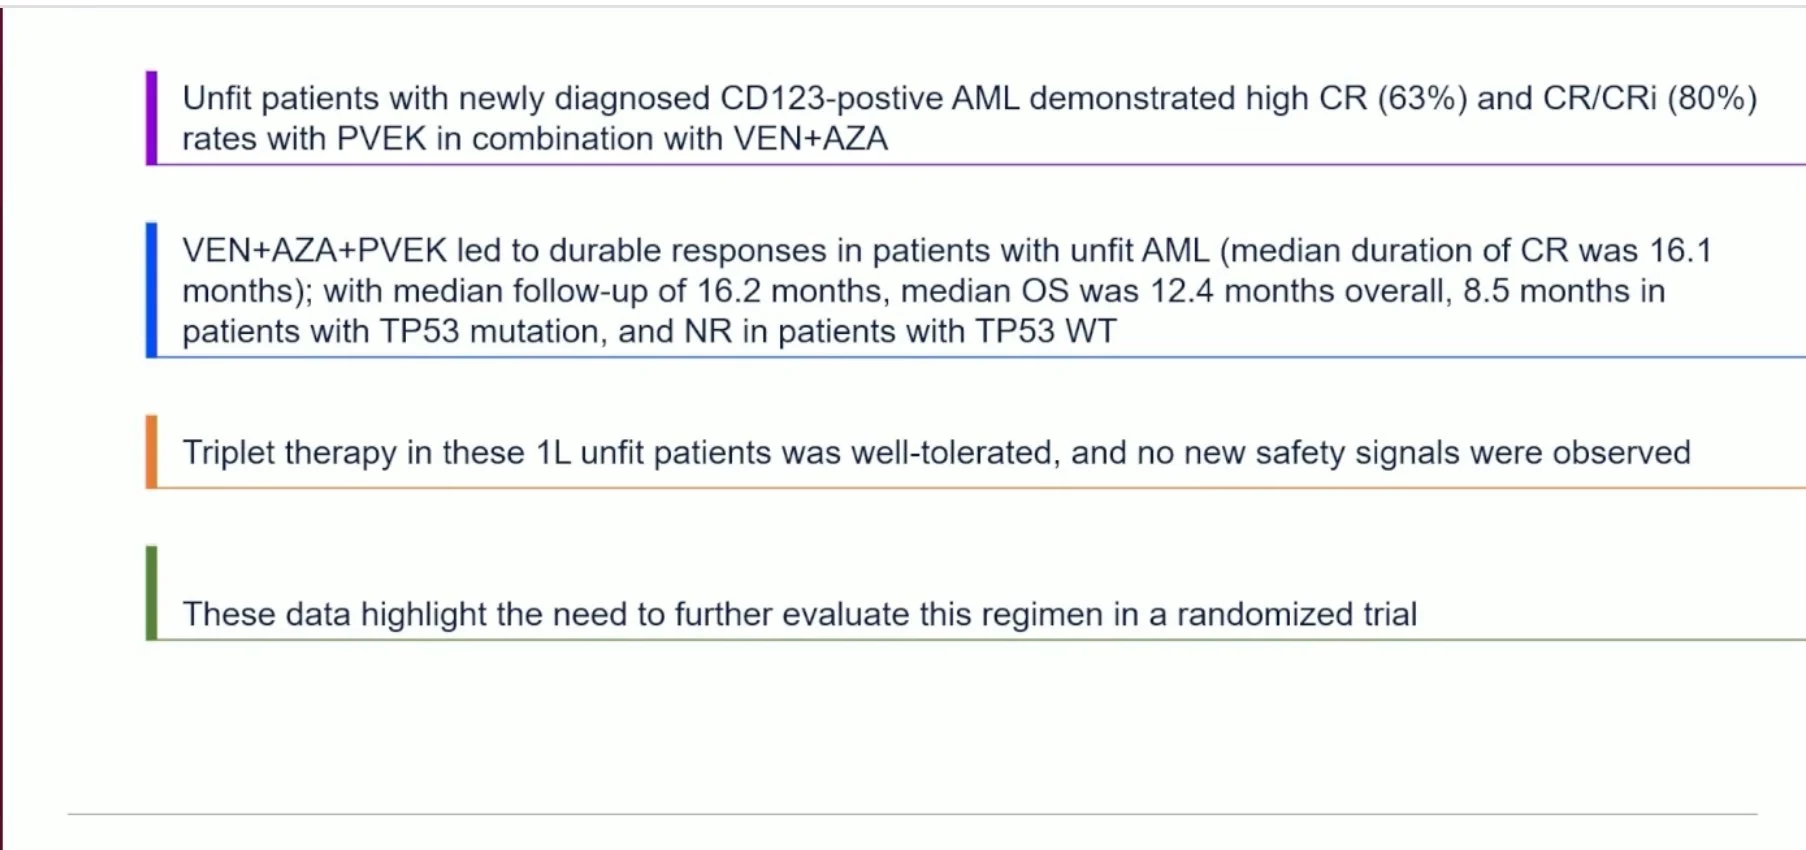
Task: Click the purple vertical bar beside first bullet
Action: coord(152,118)
